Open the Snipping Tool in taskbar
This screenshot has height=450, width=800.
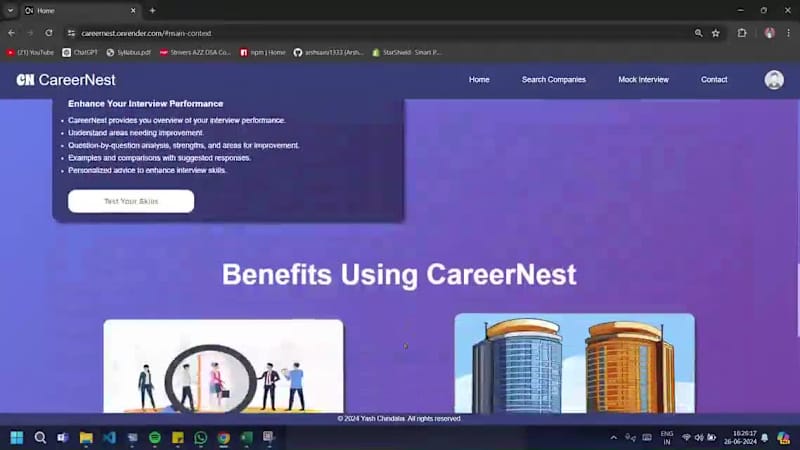tap(269, 437)
